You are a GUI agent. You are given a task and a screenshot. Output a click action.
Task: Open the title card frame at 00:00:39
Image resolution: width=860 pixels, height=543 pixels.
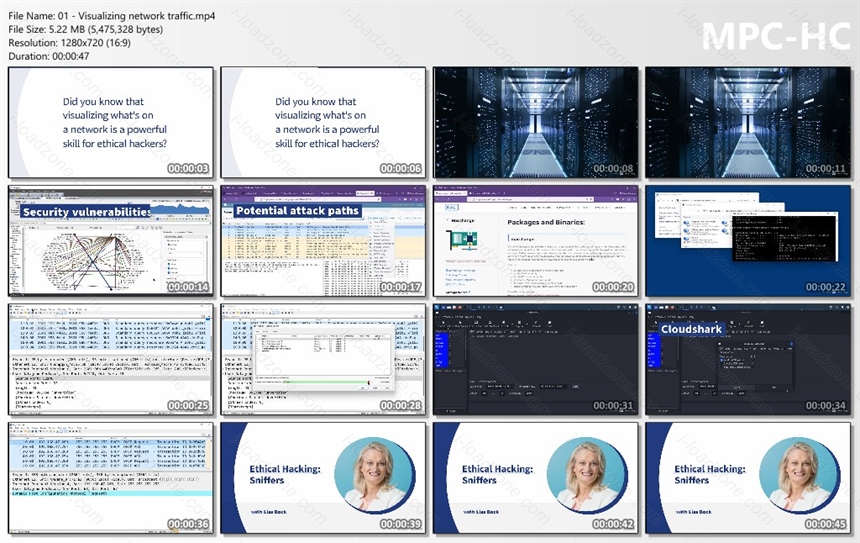tap(323, 478)
